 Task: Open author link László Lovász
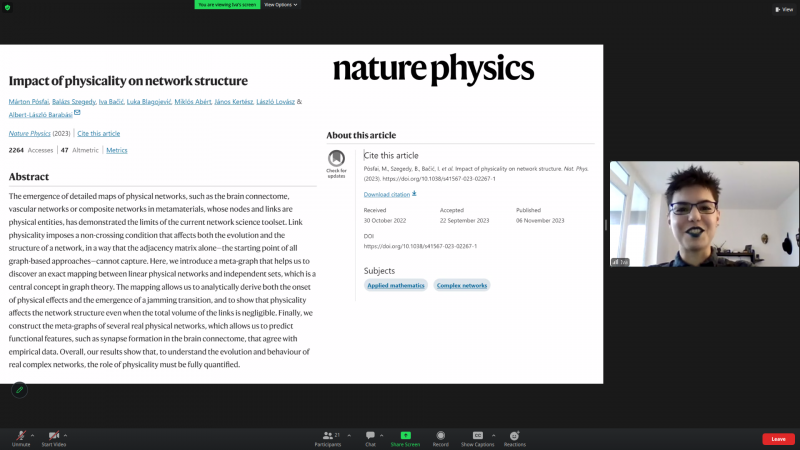[276, 102]
